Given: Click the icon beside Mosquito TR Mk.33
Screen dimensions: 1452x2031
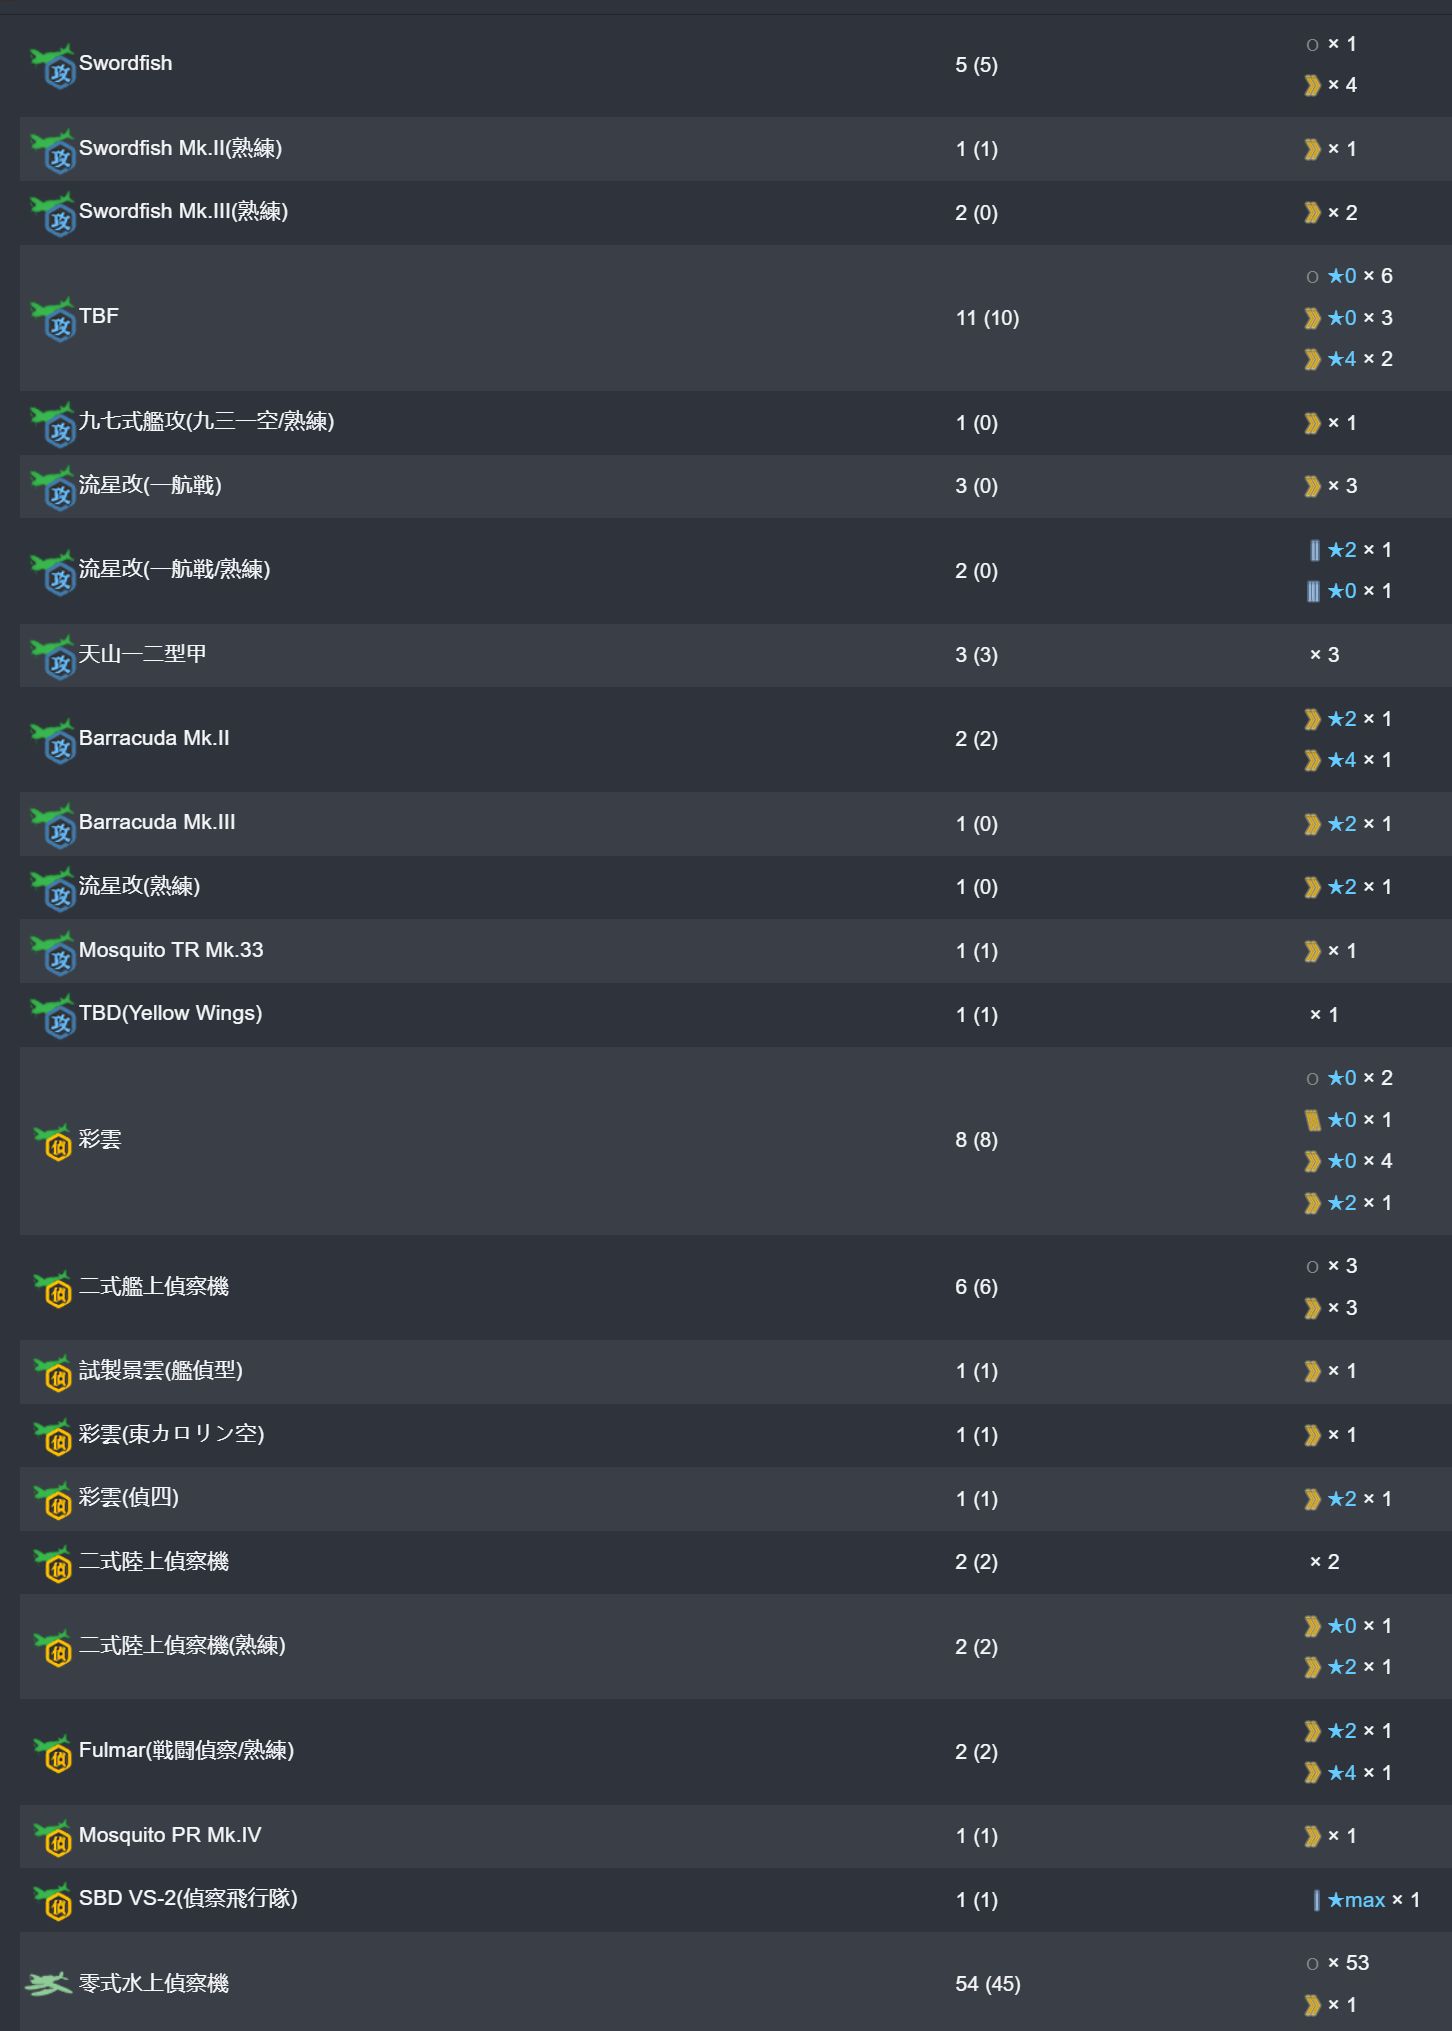Looking at the screenshot, I should click(52, 953).
